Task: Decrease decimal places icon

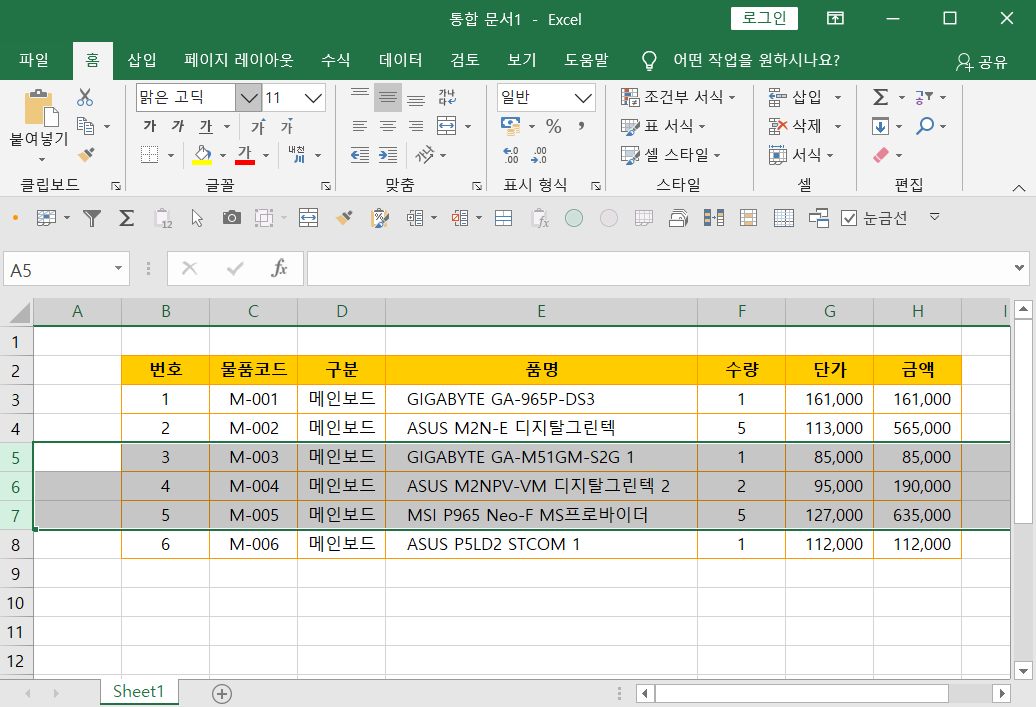Action: click(x=539, y=155)
